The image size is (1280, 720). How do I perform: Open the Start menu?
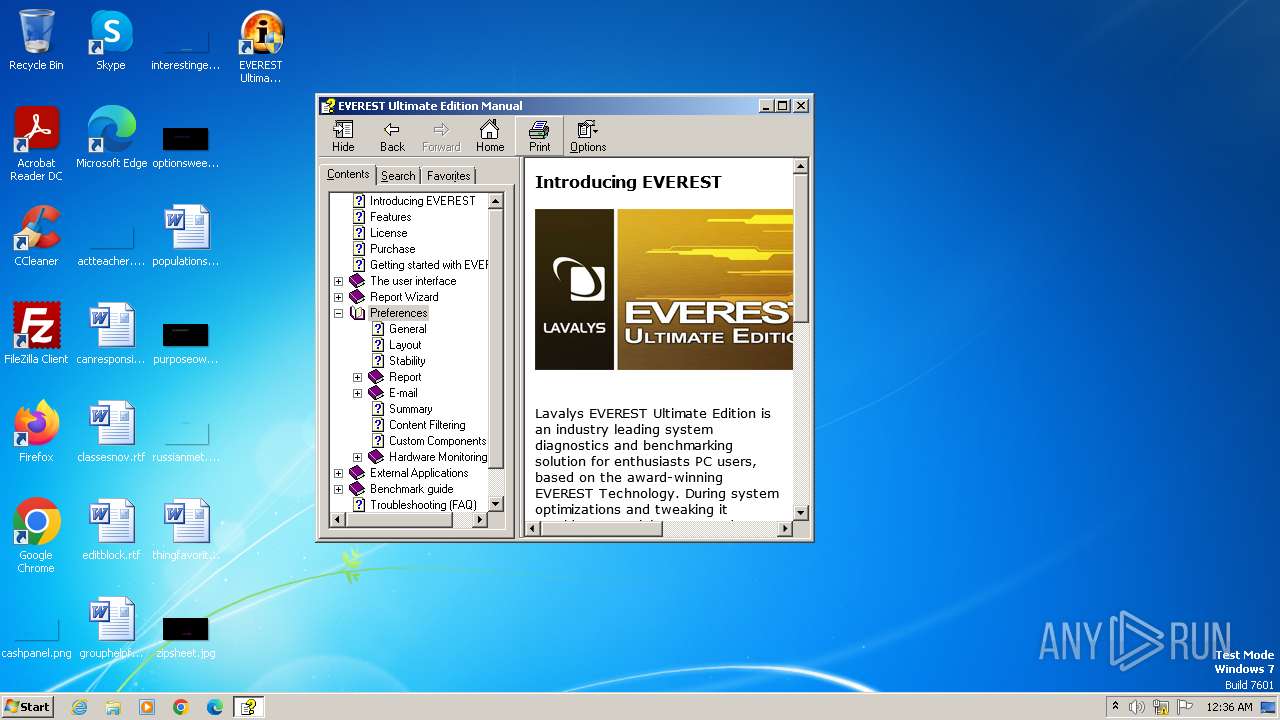click(28, 707)
